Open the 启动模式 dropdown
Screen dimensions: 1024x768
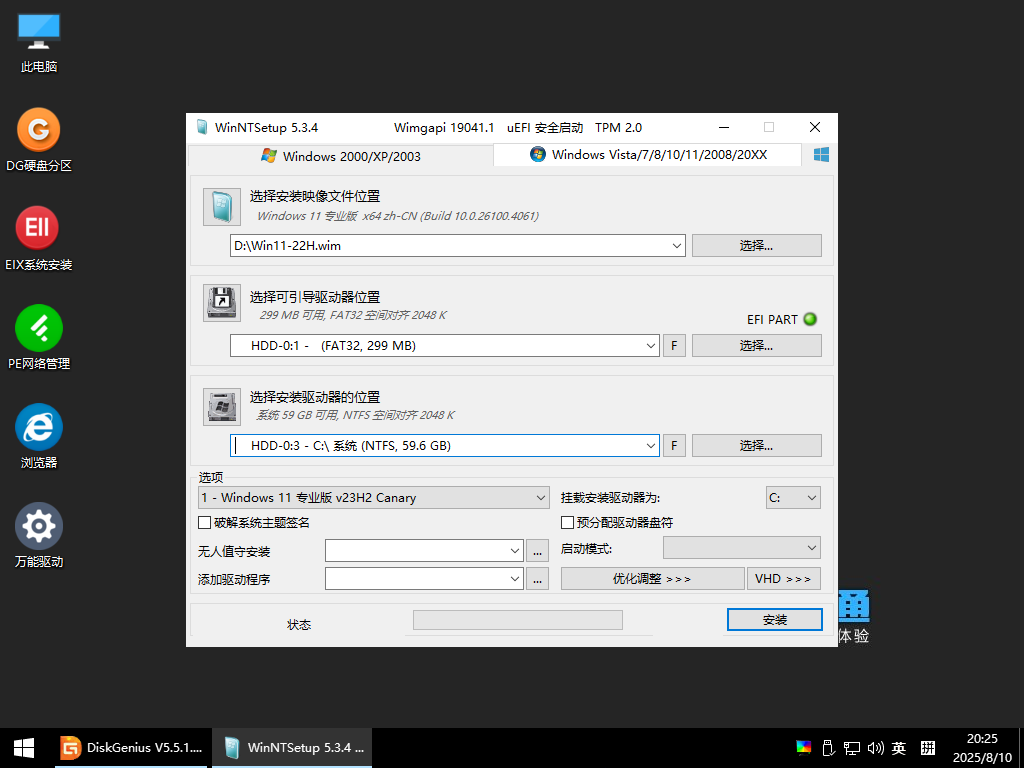(x=742, y=547)
